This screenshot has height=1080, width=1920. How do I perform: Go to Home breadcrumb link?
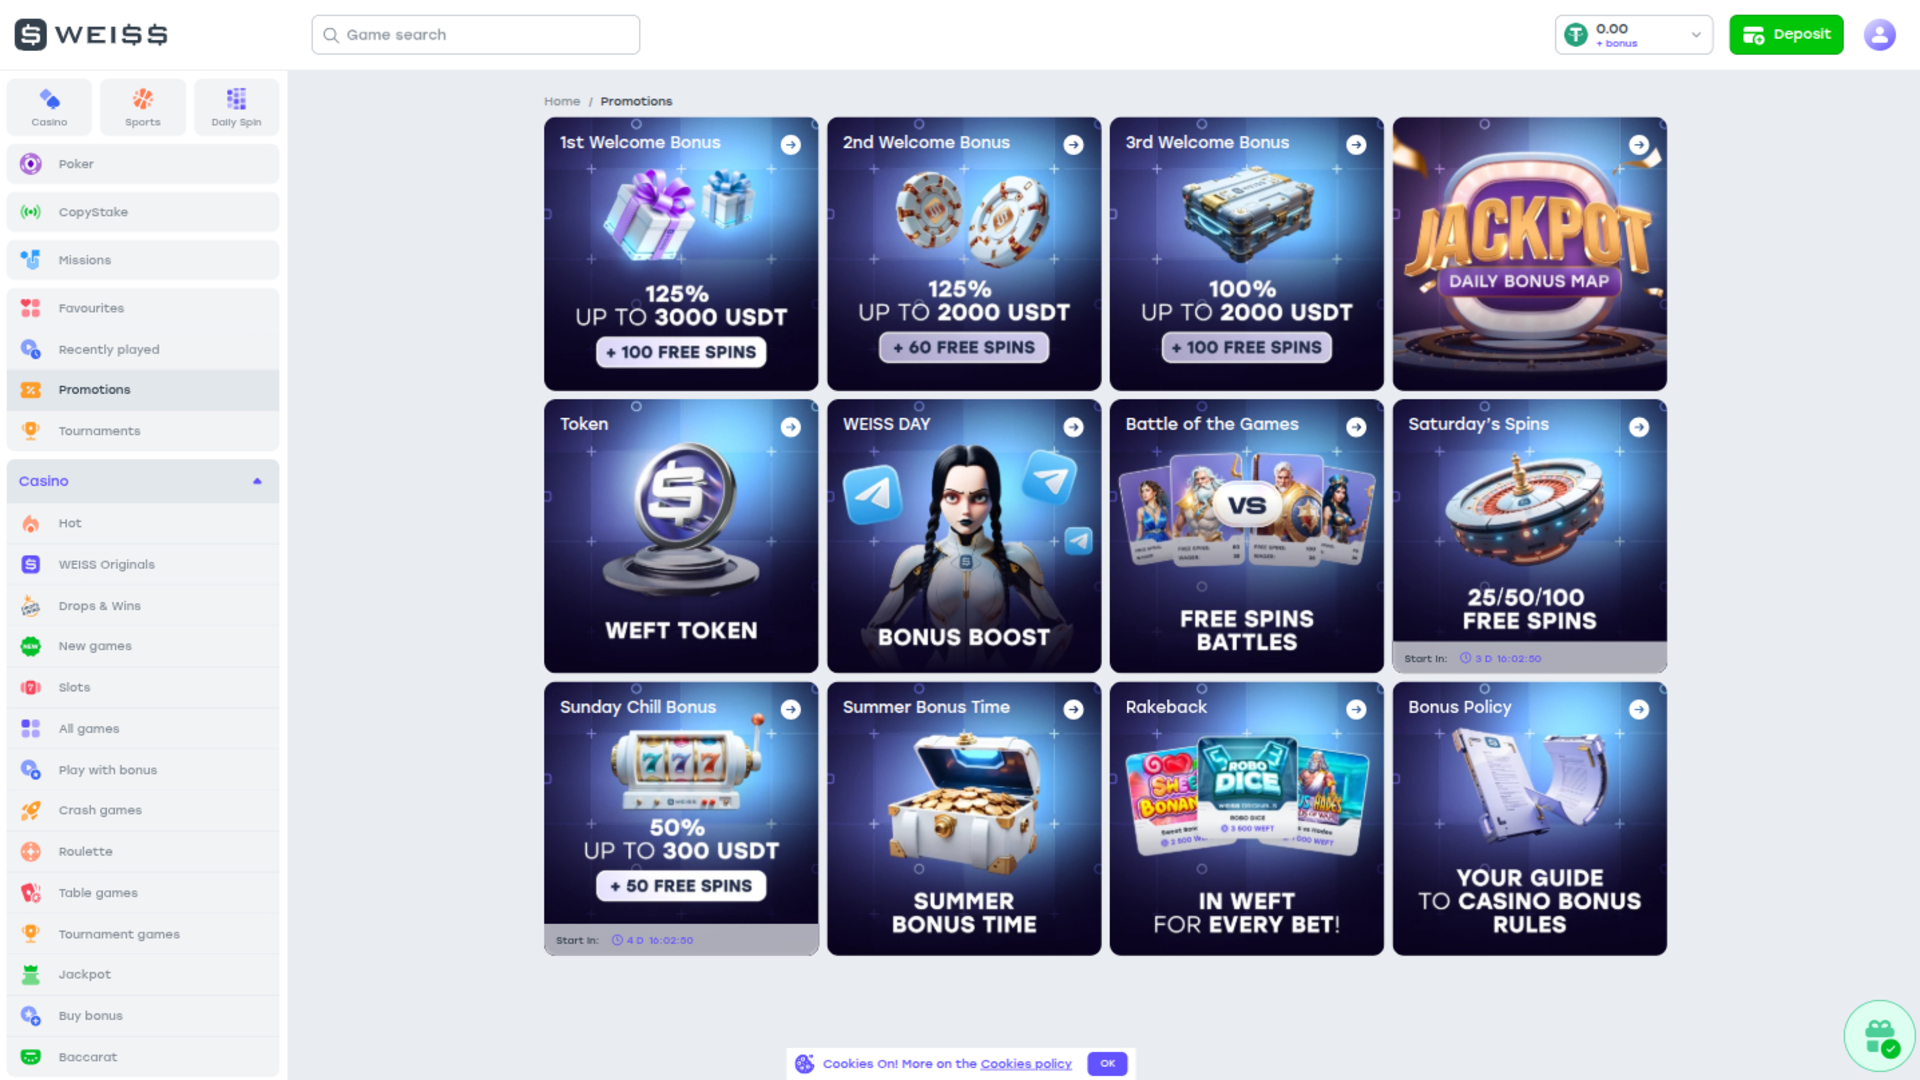click(x=561, y=101)
